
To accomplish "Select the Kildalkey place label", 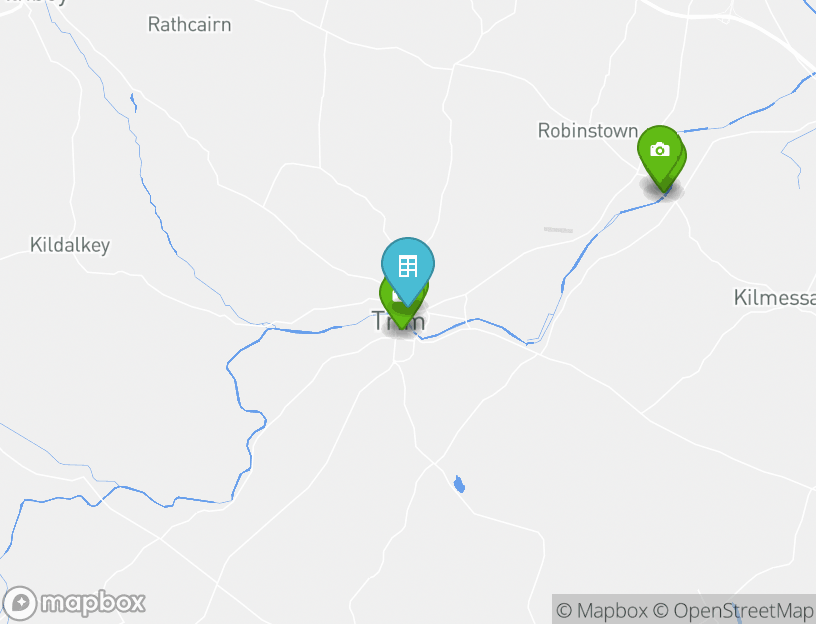I will click(x=70, y=245).
